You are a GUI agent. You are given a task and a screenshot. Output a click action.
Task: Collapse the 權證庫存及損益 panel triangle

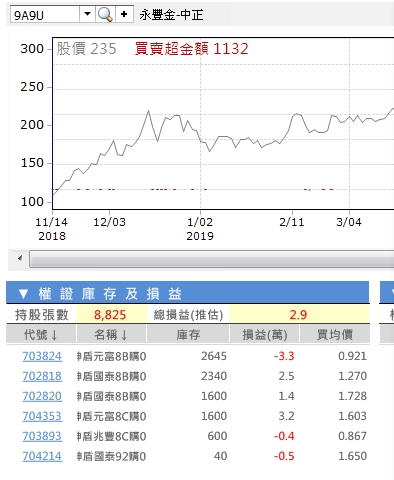[x=23, y=294]
